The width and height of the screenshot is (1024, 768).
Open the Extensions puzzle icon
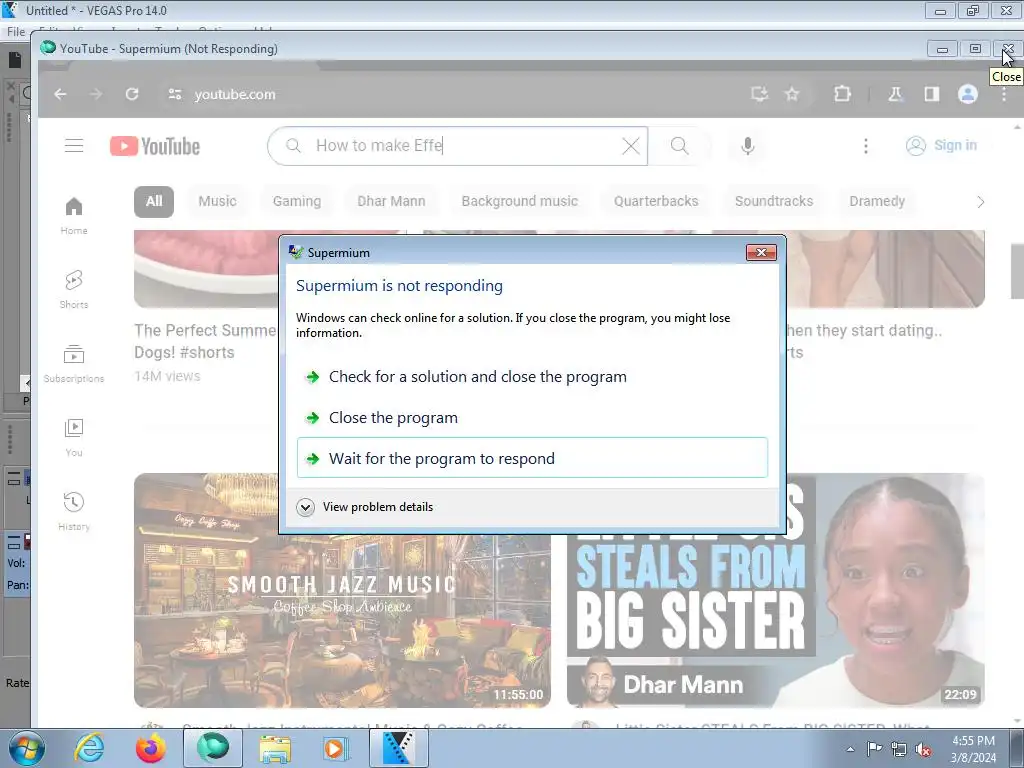coord(842,94)
